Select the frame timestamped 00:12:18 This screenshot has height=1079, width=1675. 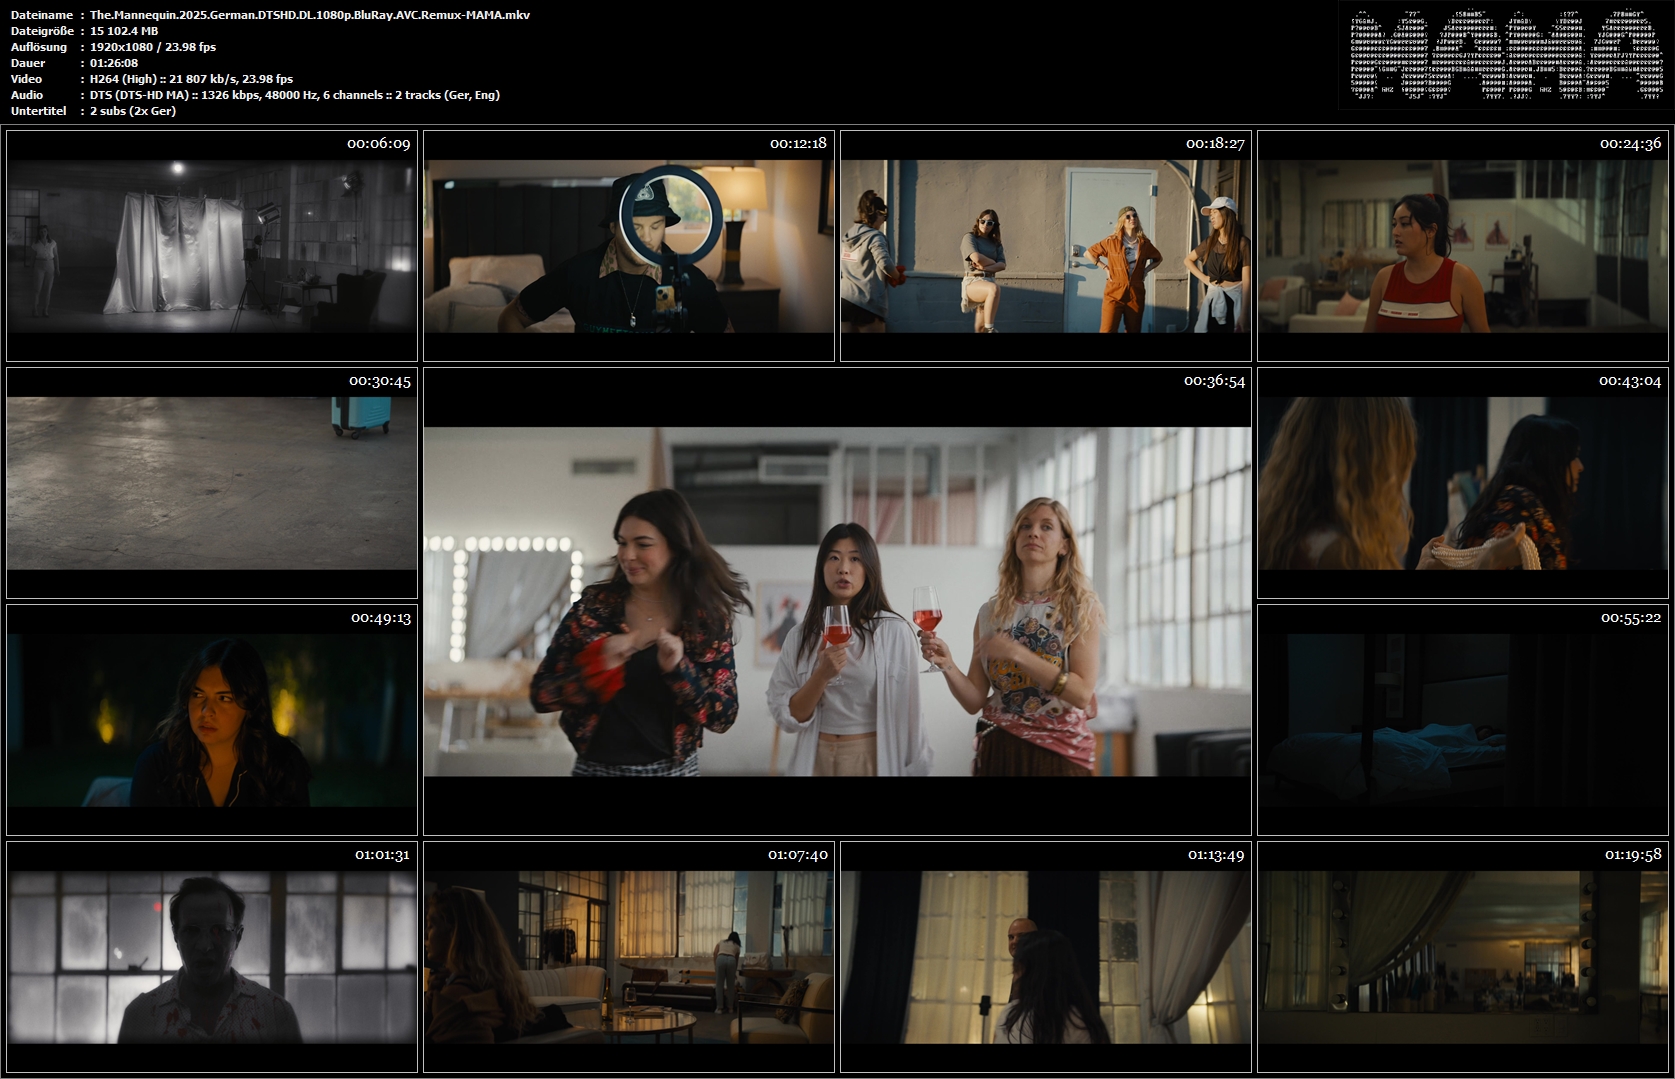click(x=629, y=246)
